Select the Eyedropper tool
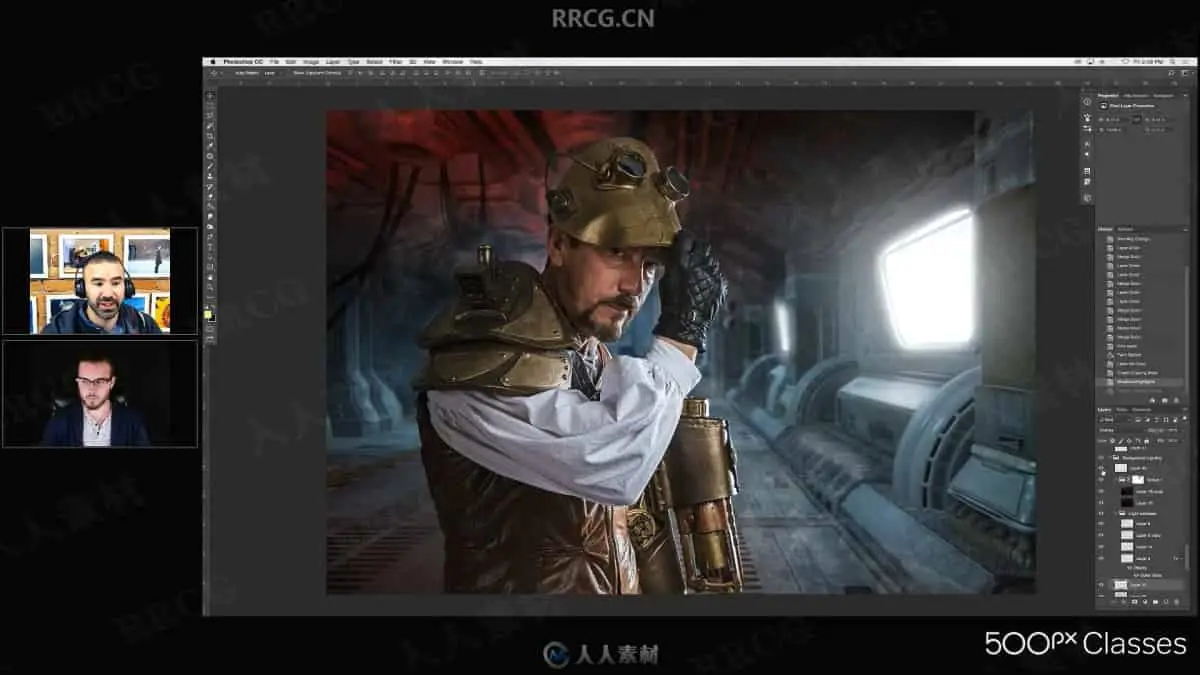 pos(210,146)
